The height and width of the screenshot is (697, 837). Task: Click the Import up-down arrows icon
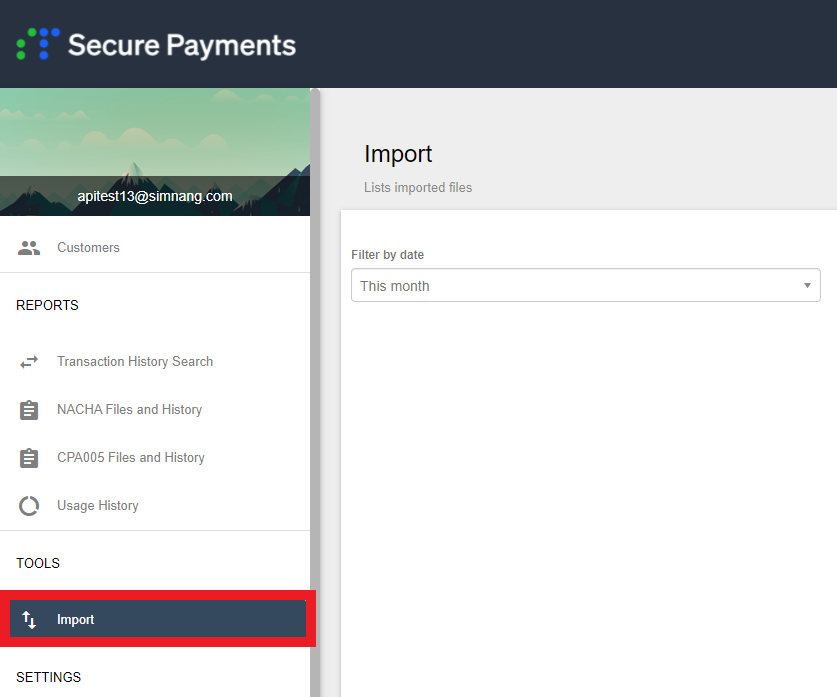click(x=29, y=620)
